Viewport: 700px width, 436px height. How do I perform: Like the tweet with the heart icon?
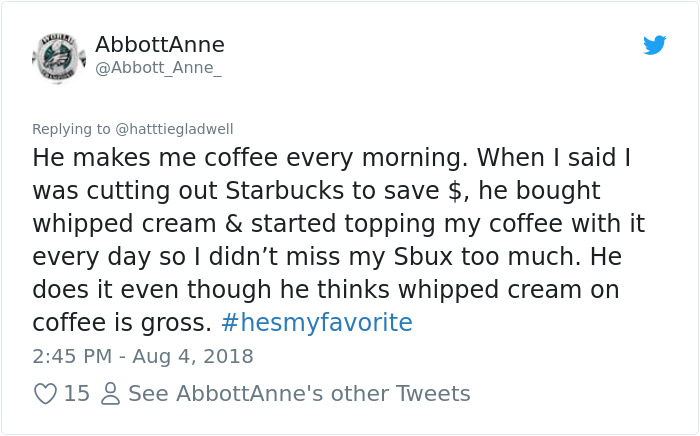point(45,394)
